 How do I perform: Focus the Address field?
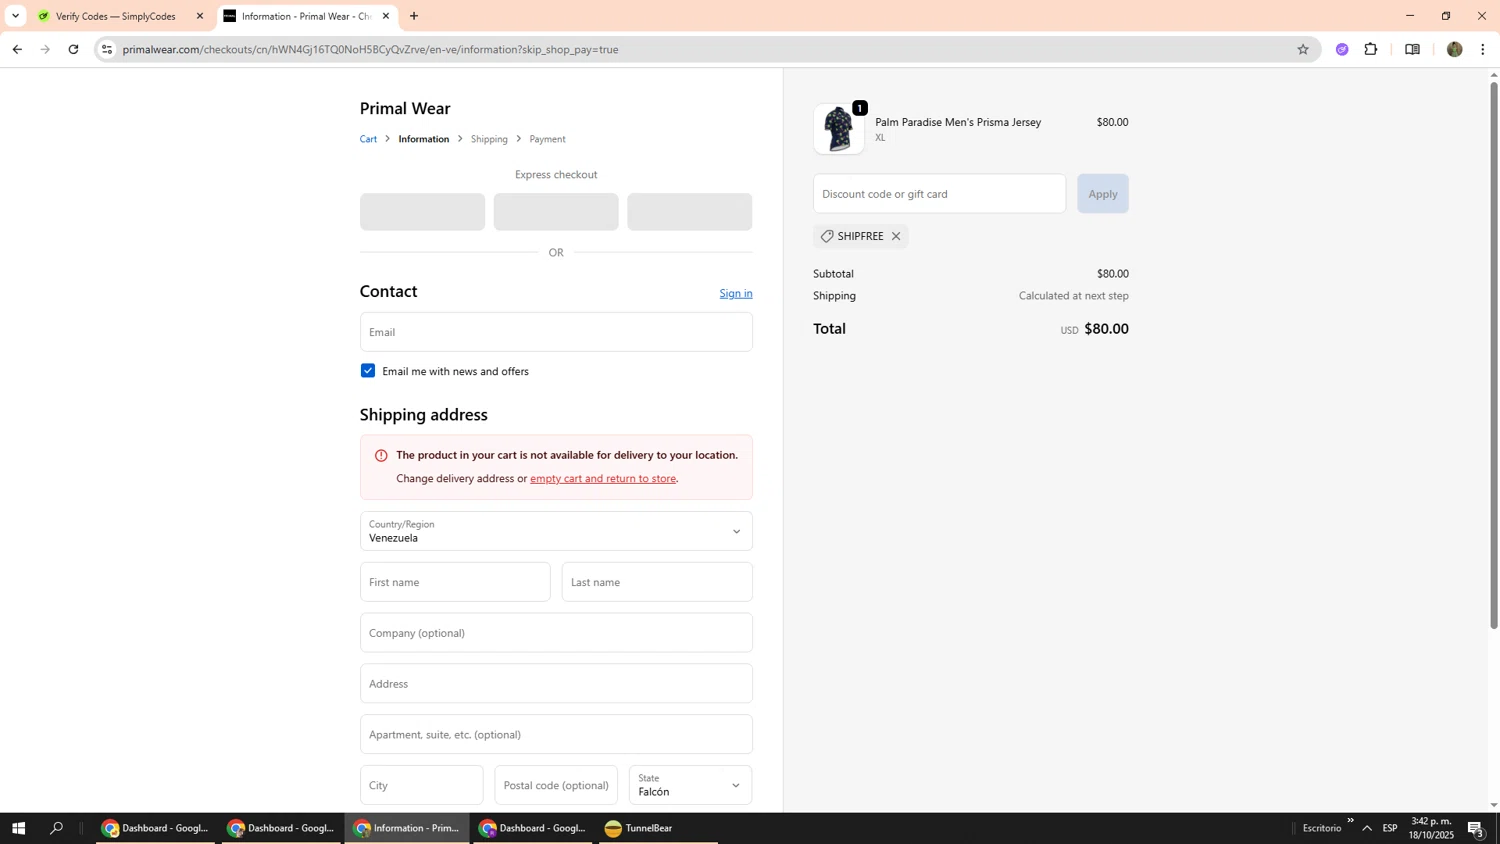coord(556,684)
